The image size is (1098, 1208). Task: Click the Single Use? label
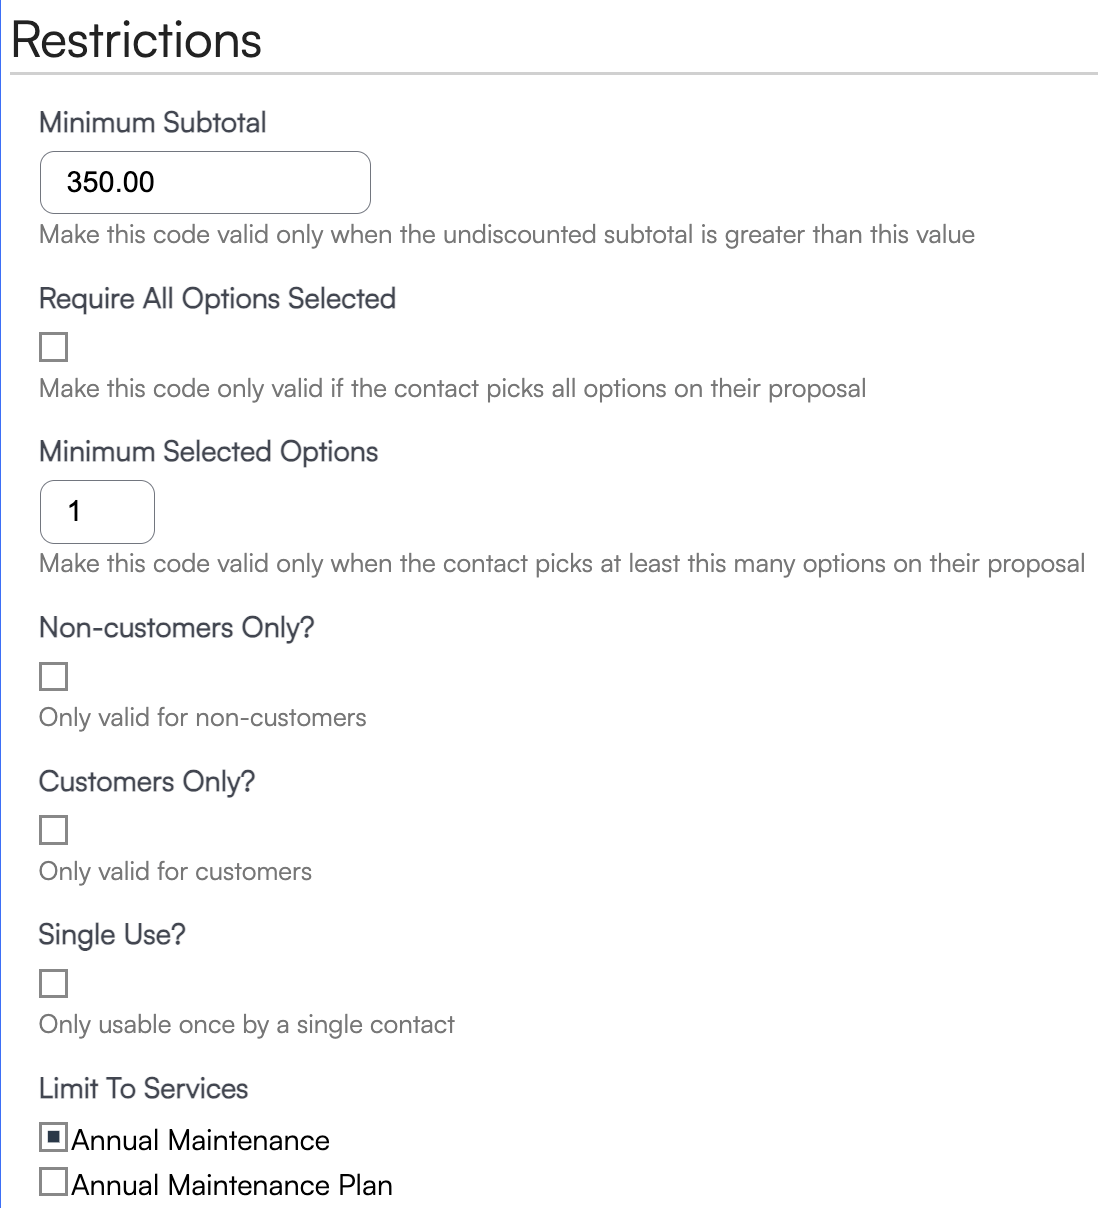pos(112,935)
